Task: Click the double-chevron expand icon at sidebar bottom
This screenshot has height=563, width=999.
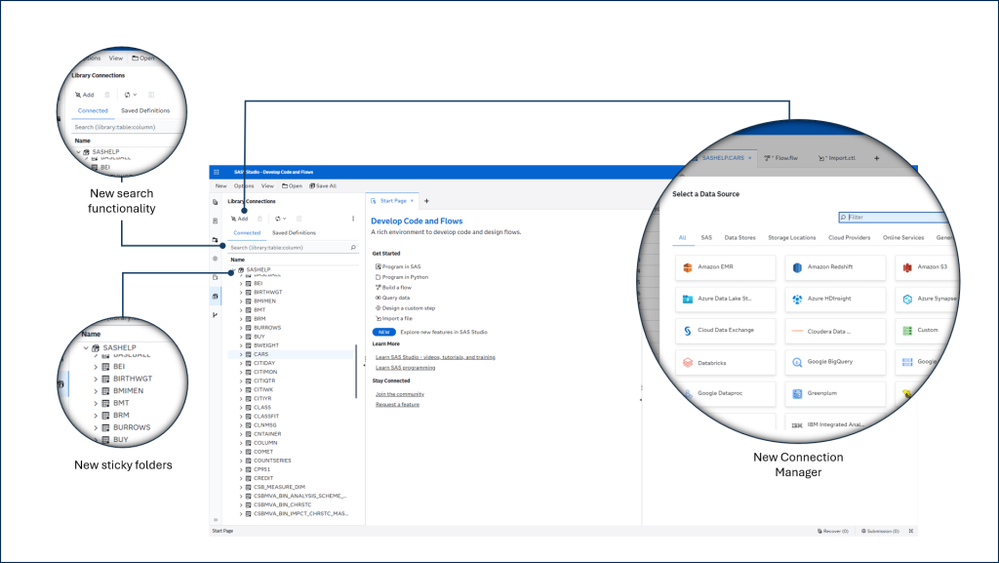Action: 215,520
